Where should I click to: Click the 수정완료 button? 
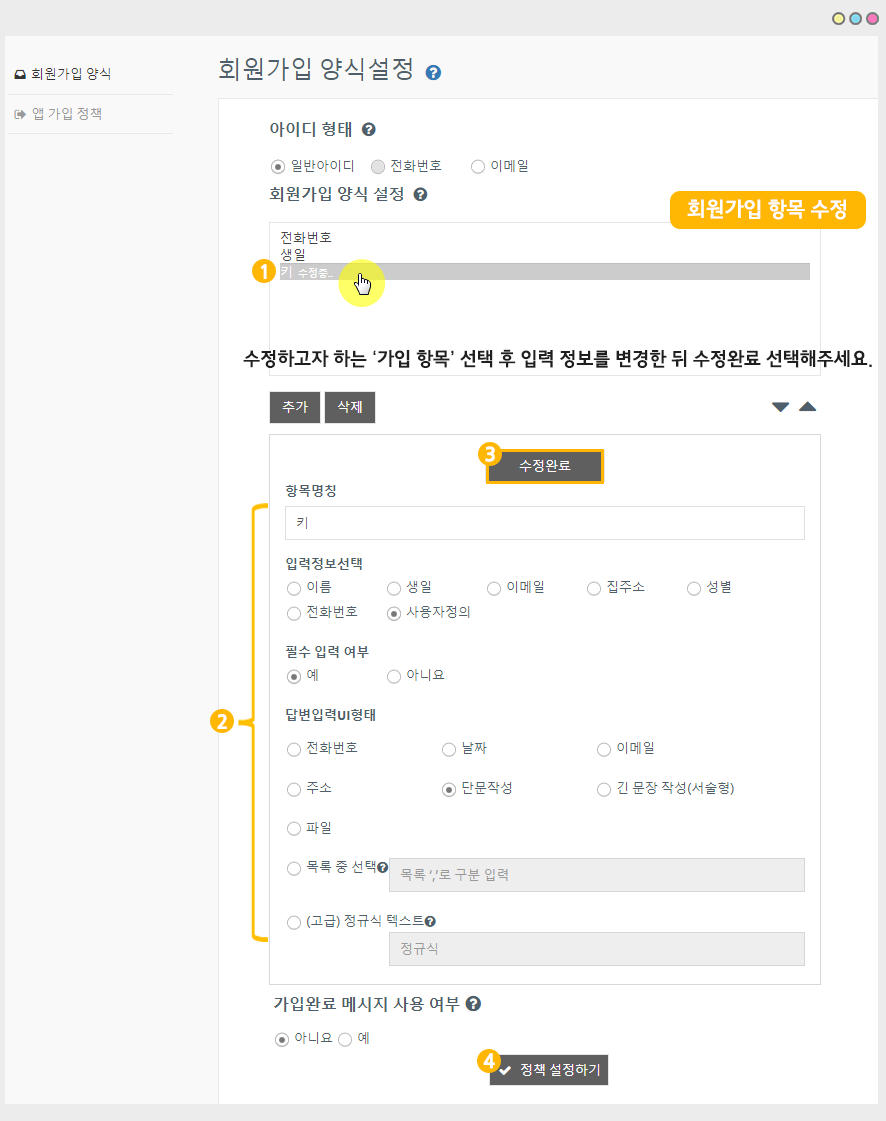tap(545, 466)
